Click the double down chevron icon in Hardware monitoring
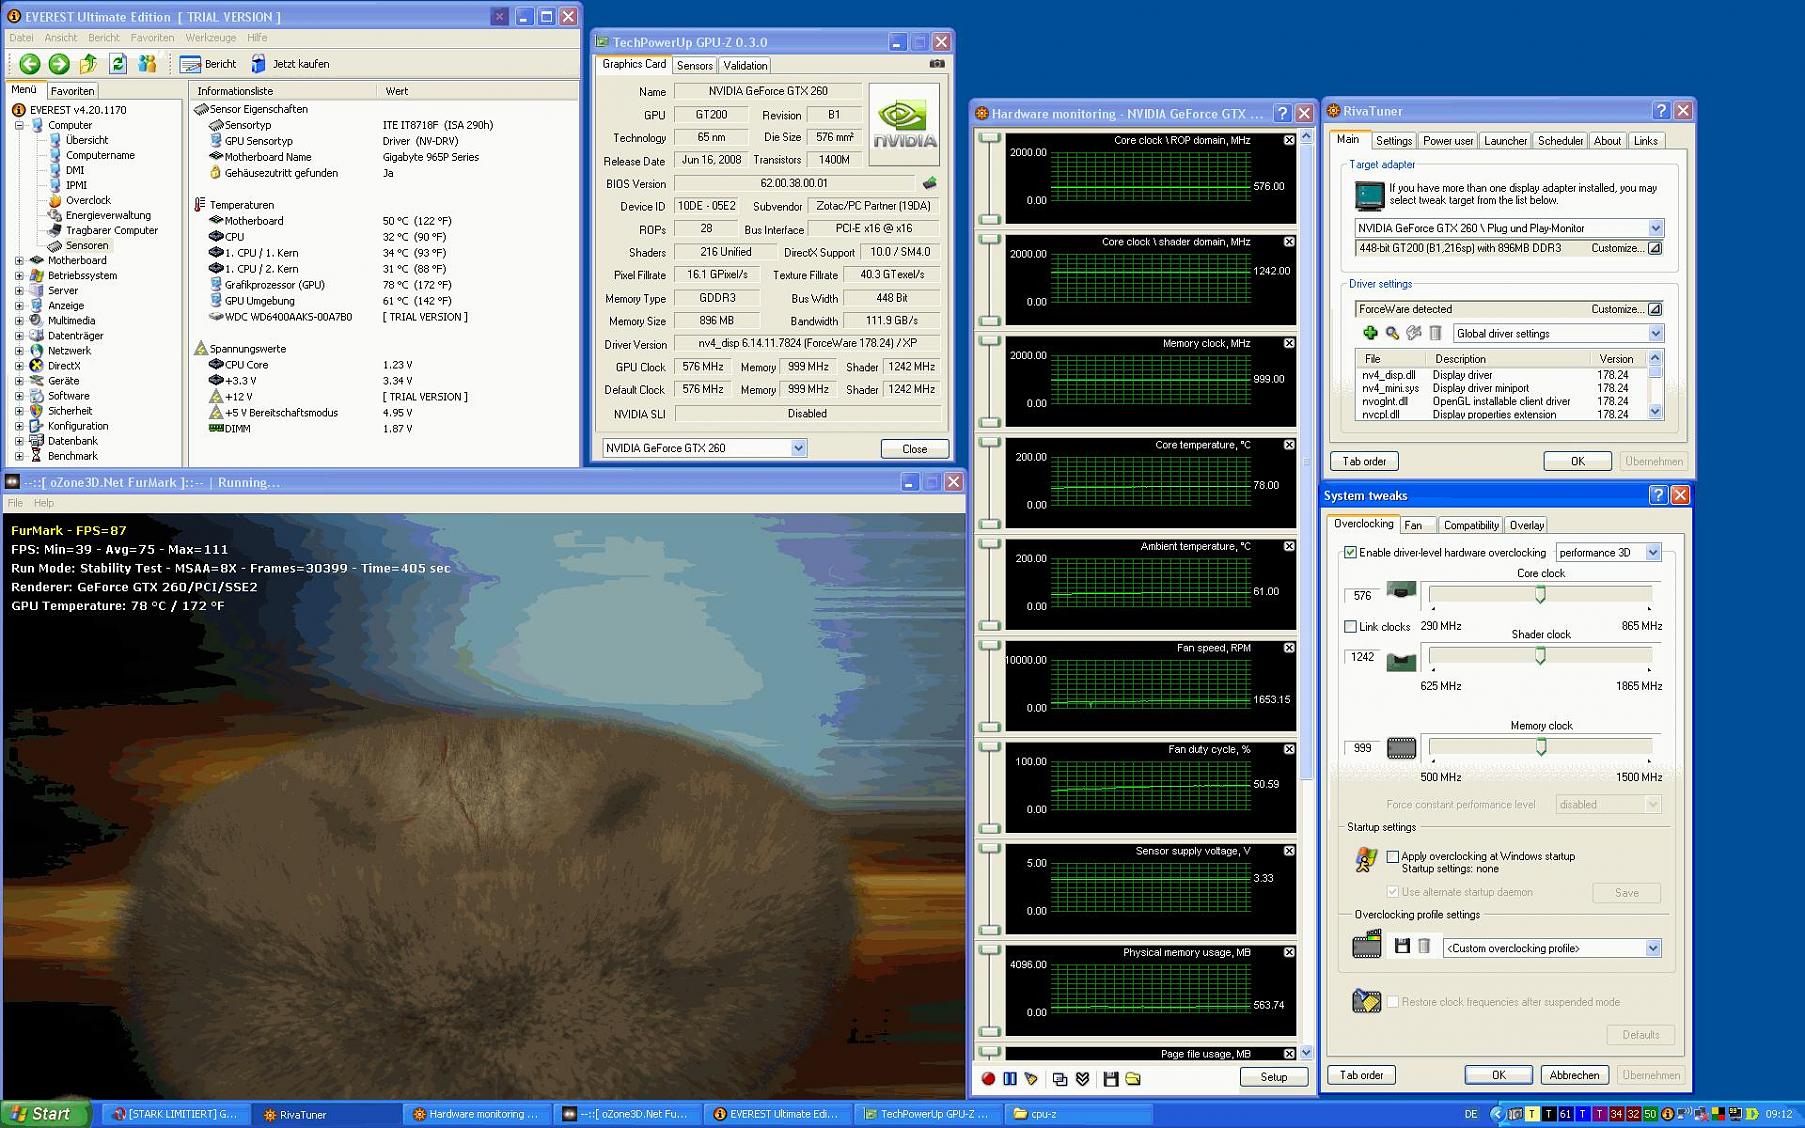The image size is (1805, 1128). click(1082, 1078)
